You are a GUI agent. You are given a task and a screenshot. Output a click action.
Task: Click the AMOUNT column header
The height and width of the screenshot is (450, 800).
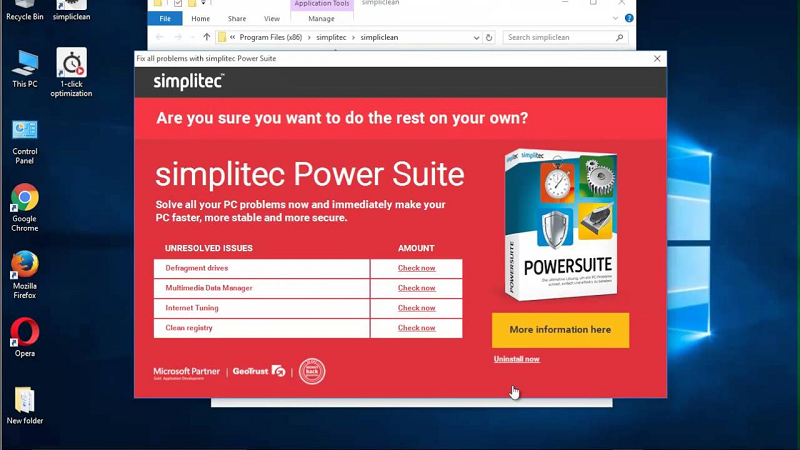tap(416, 248)
